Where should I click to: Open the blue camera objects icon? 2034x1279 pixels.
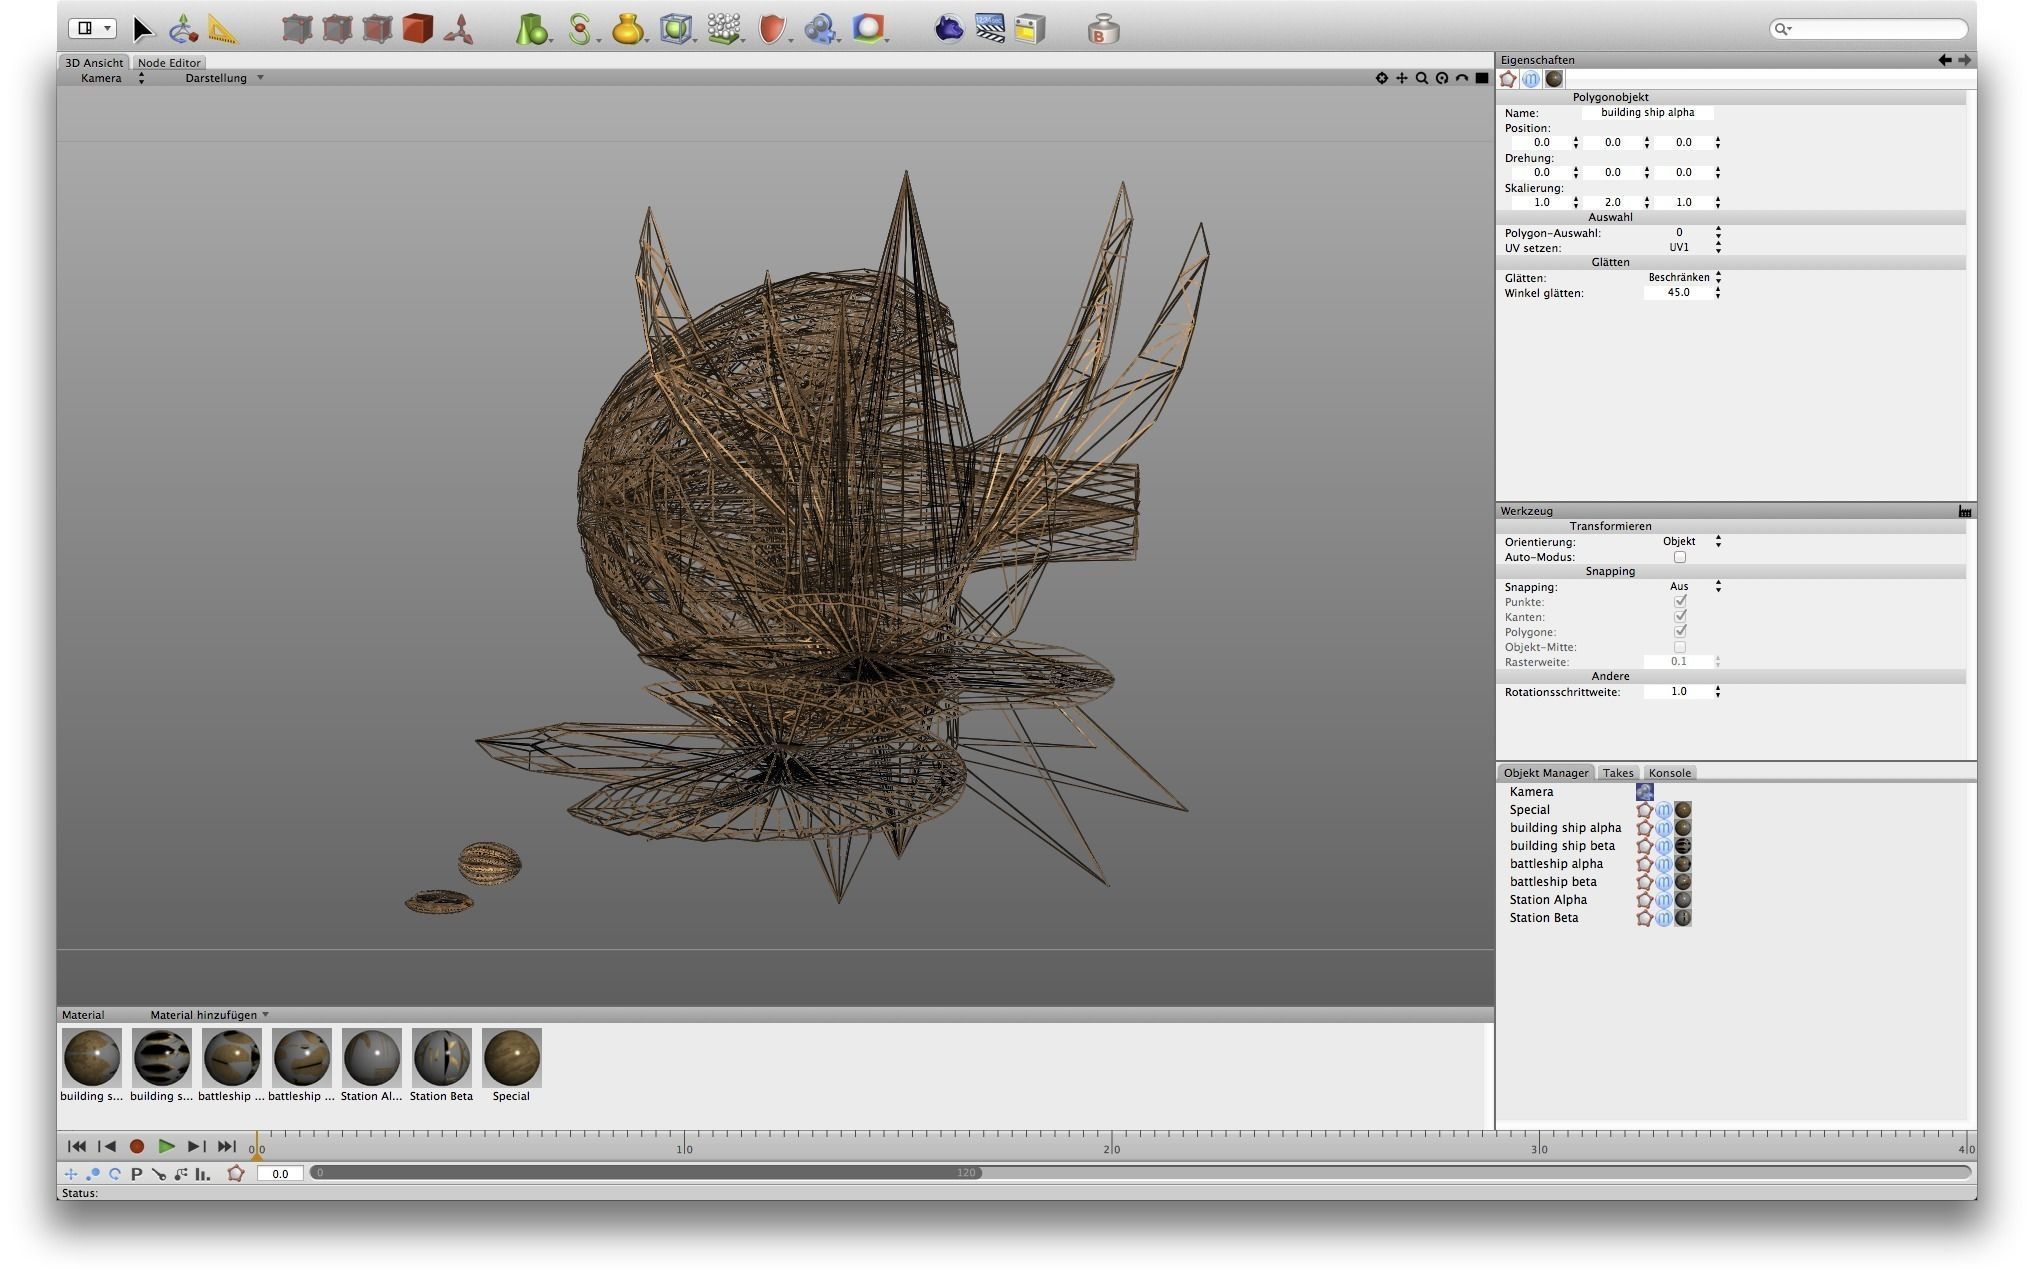pyautogui.click(x=820, y=29)
